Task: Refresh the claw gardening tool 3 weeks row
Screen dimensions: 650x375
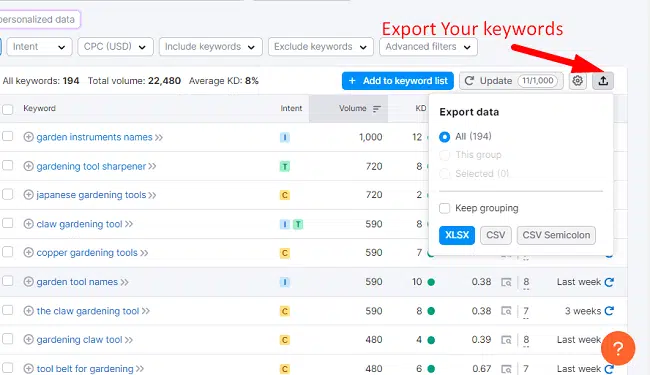Action: click(609, 311)
